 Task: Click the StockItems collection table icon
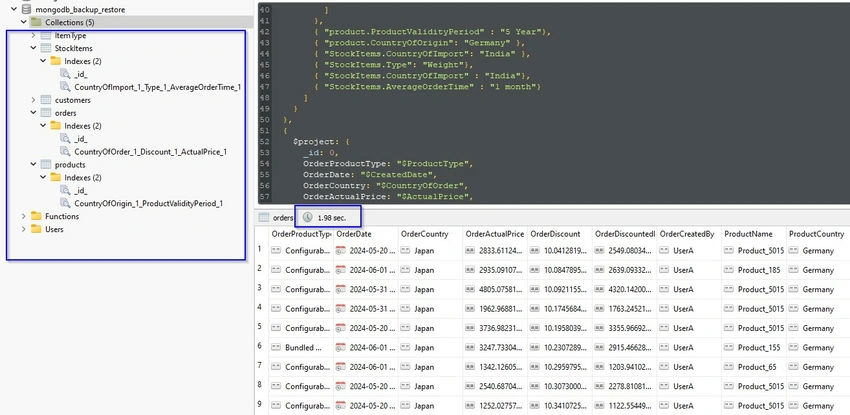[x=46, y=48]
